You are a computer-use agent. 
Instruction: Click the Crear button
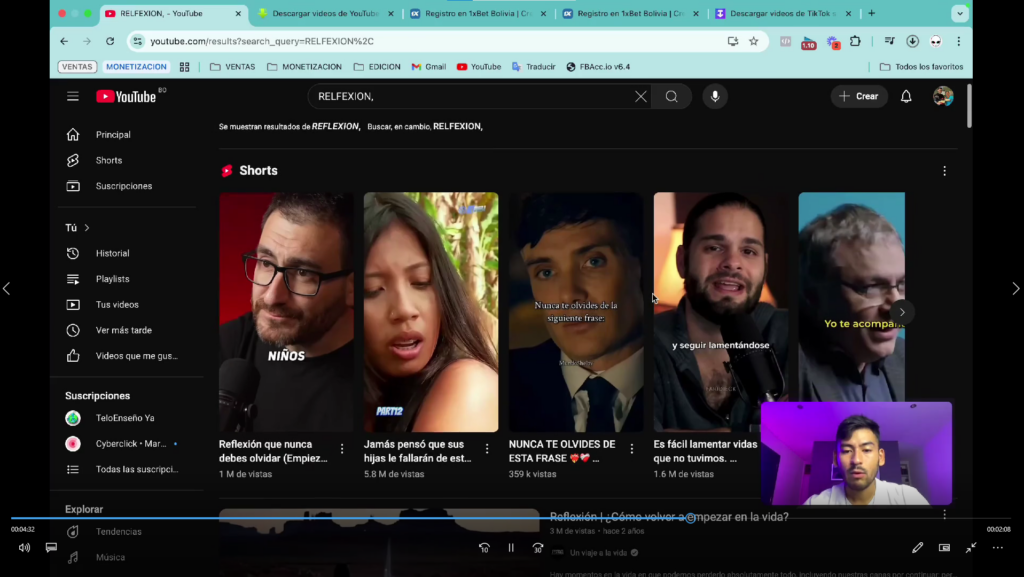pos(859,97)
